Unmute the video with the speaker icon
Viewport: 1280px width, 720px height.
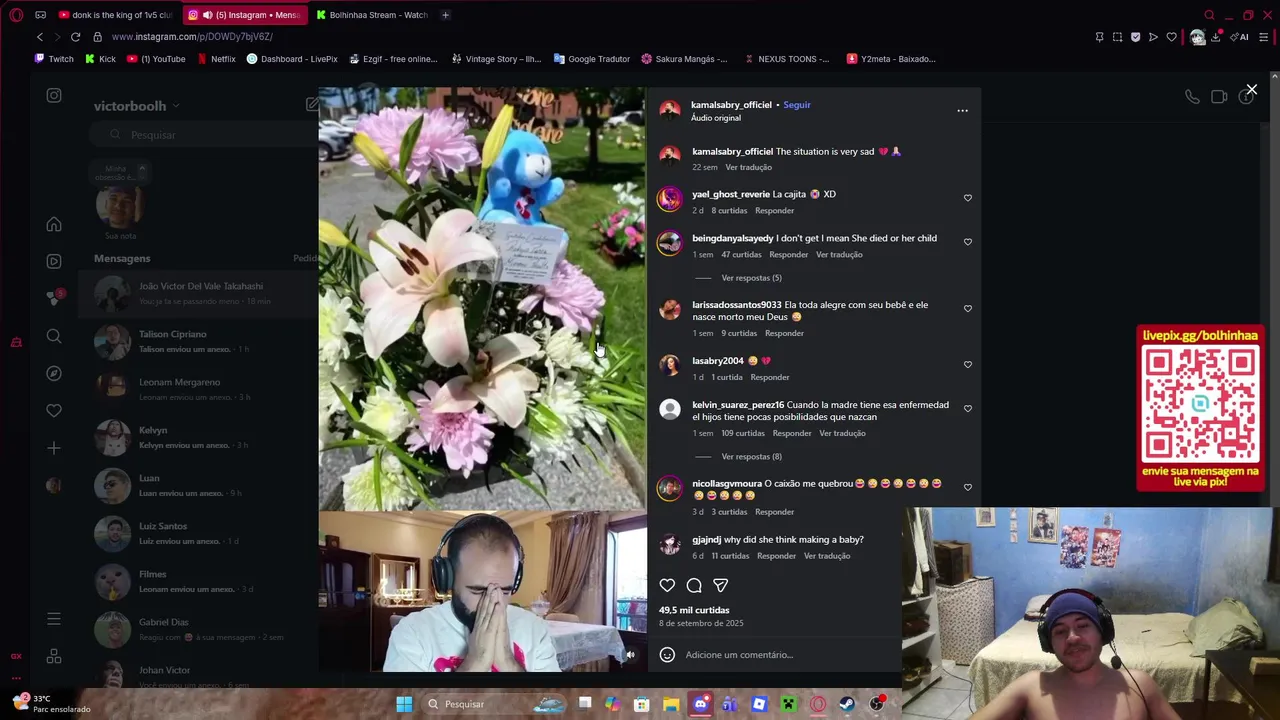[630, 655]
